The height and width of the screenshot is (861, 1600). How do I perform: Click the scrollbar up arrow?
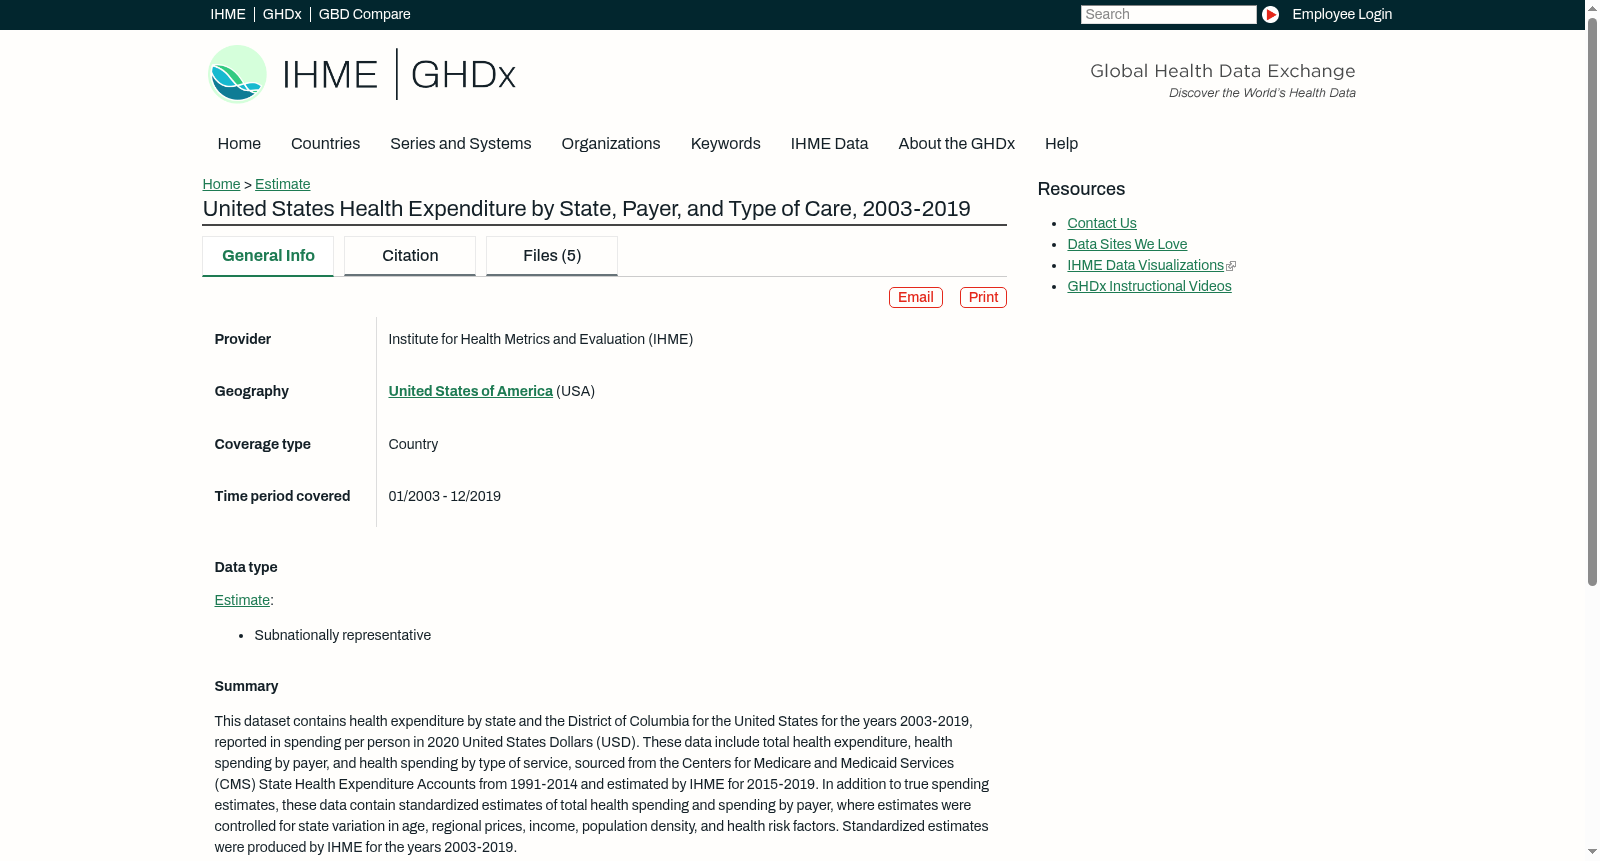[1592, 7]
